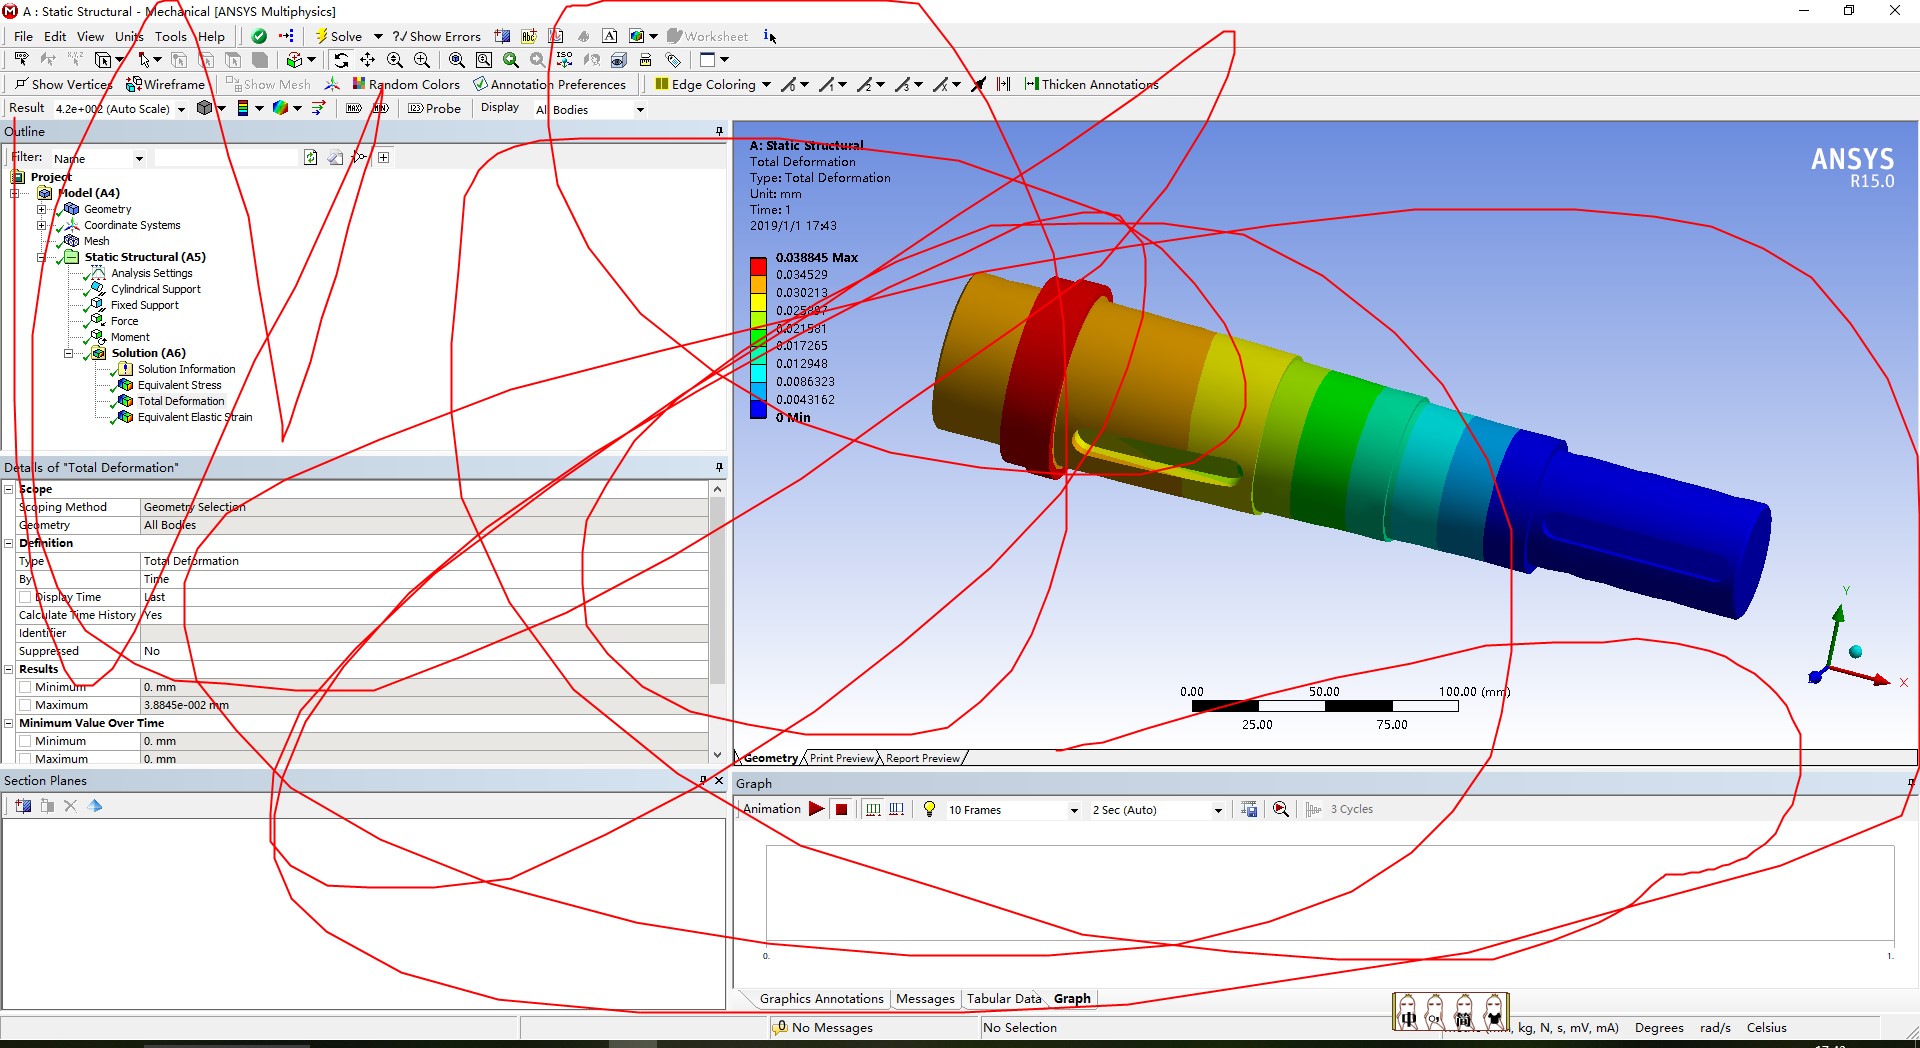Open the All Bodies display dropdown
Screen dimensions: 1920x1048
click(x=640, y=109)
